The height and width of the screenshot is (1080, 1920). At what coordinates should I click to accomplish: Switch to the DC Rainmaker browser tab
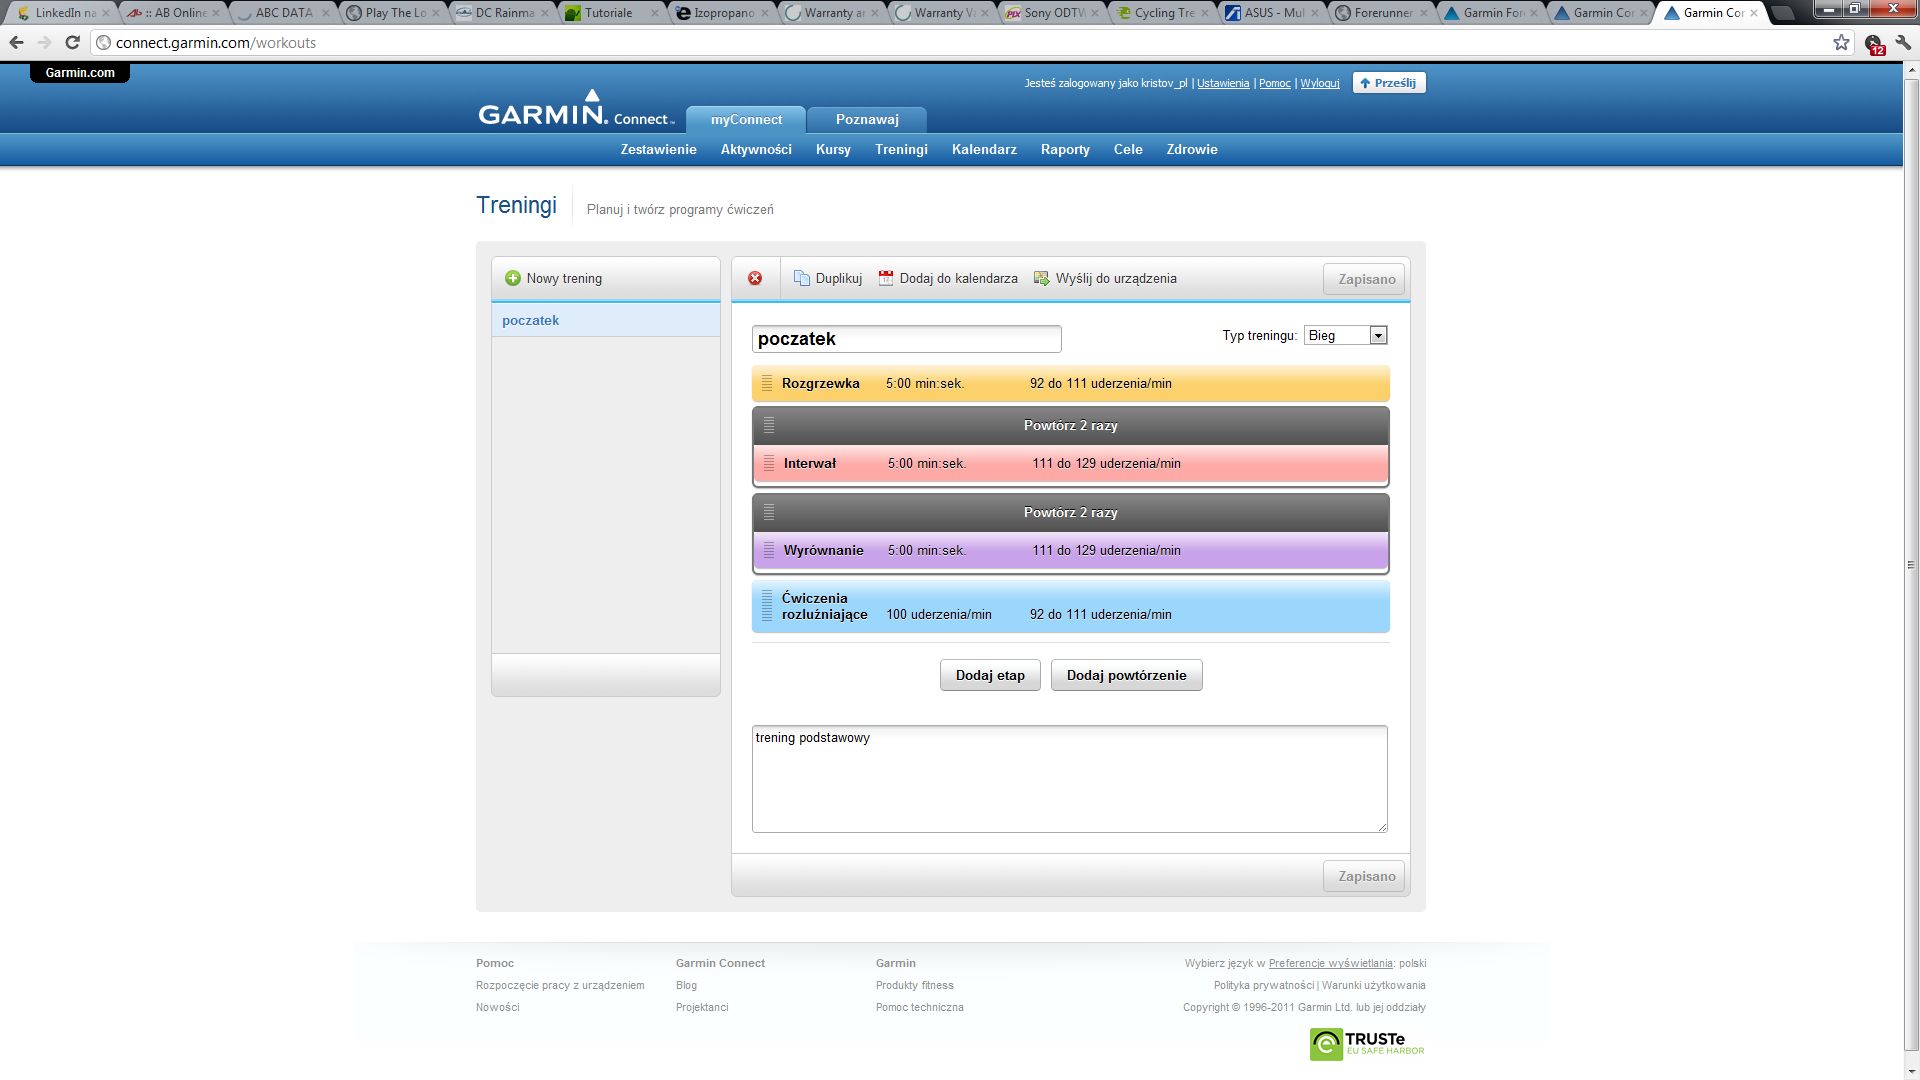pyautogui.click(x=503, y=13)
